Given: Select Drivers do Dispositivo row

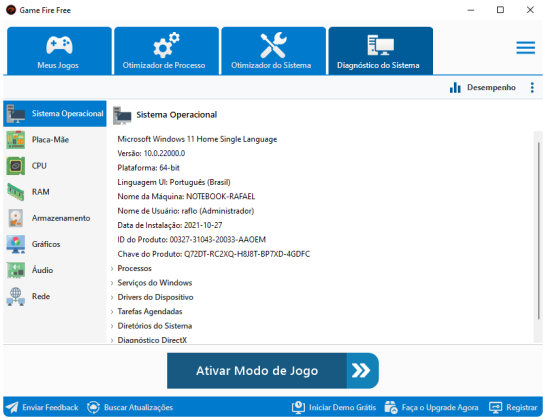Looking at the screenshot, I should click(155, 297).
